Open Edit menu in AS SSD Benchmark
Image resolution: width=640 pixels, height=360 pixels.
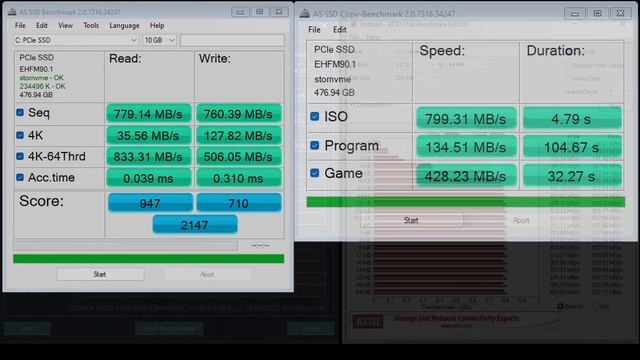[x=42, y=25]
